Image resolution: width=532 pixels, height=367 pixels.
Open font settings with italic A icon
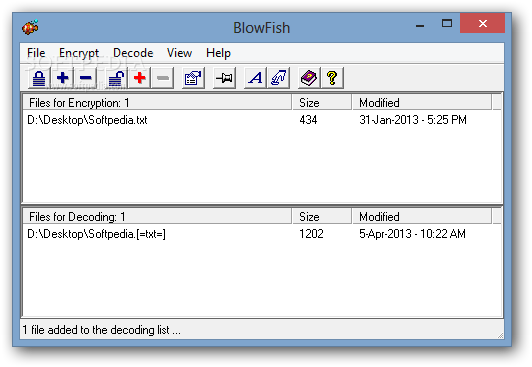[x=255, y=78]
